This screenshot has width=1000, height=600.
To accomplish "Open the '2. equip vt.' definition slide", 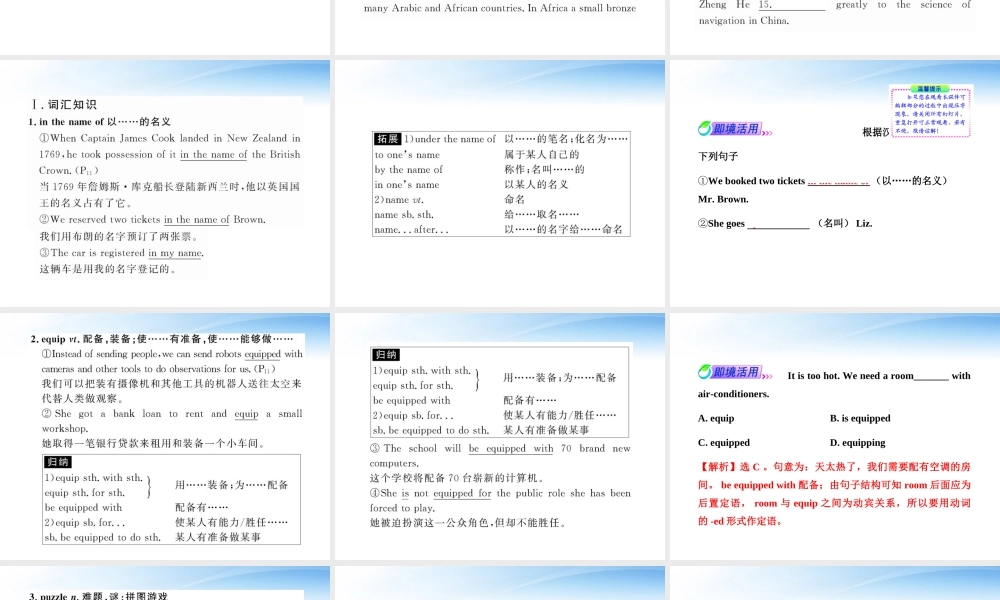I will [x=165, y=436].
